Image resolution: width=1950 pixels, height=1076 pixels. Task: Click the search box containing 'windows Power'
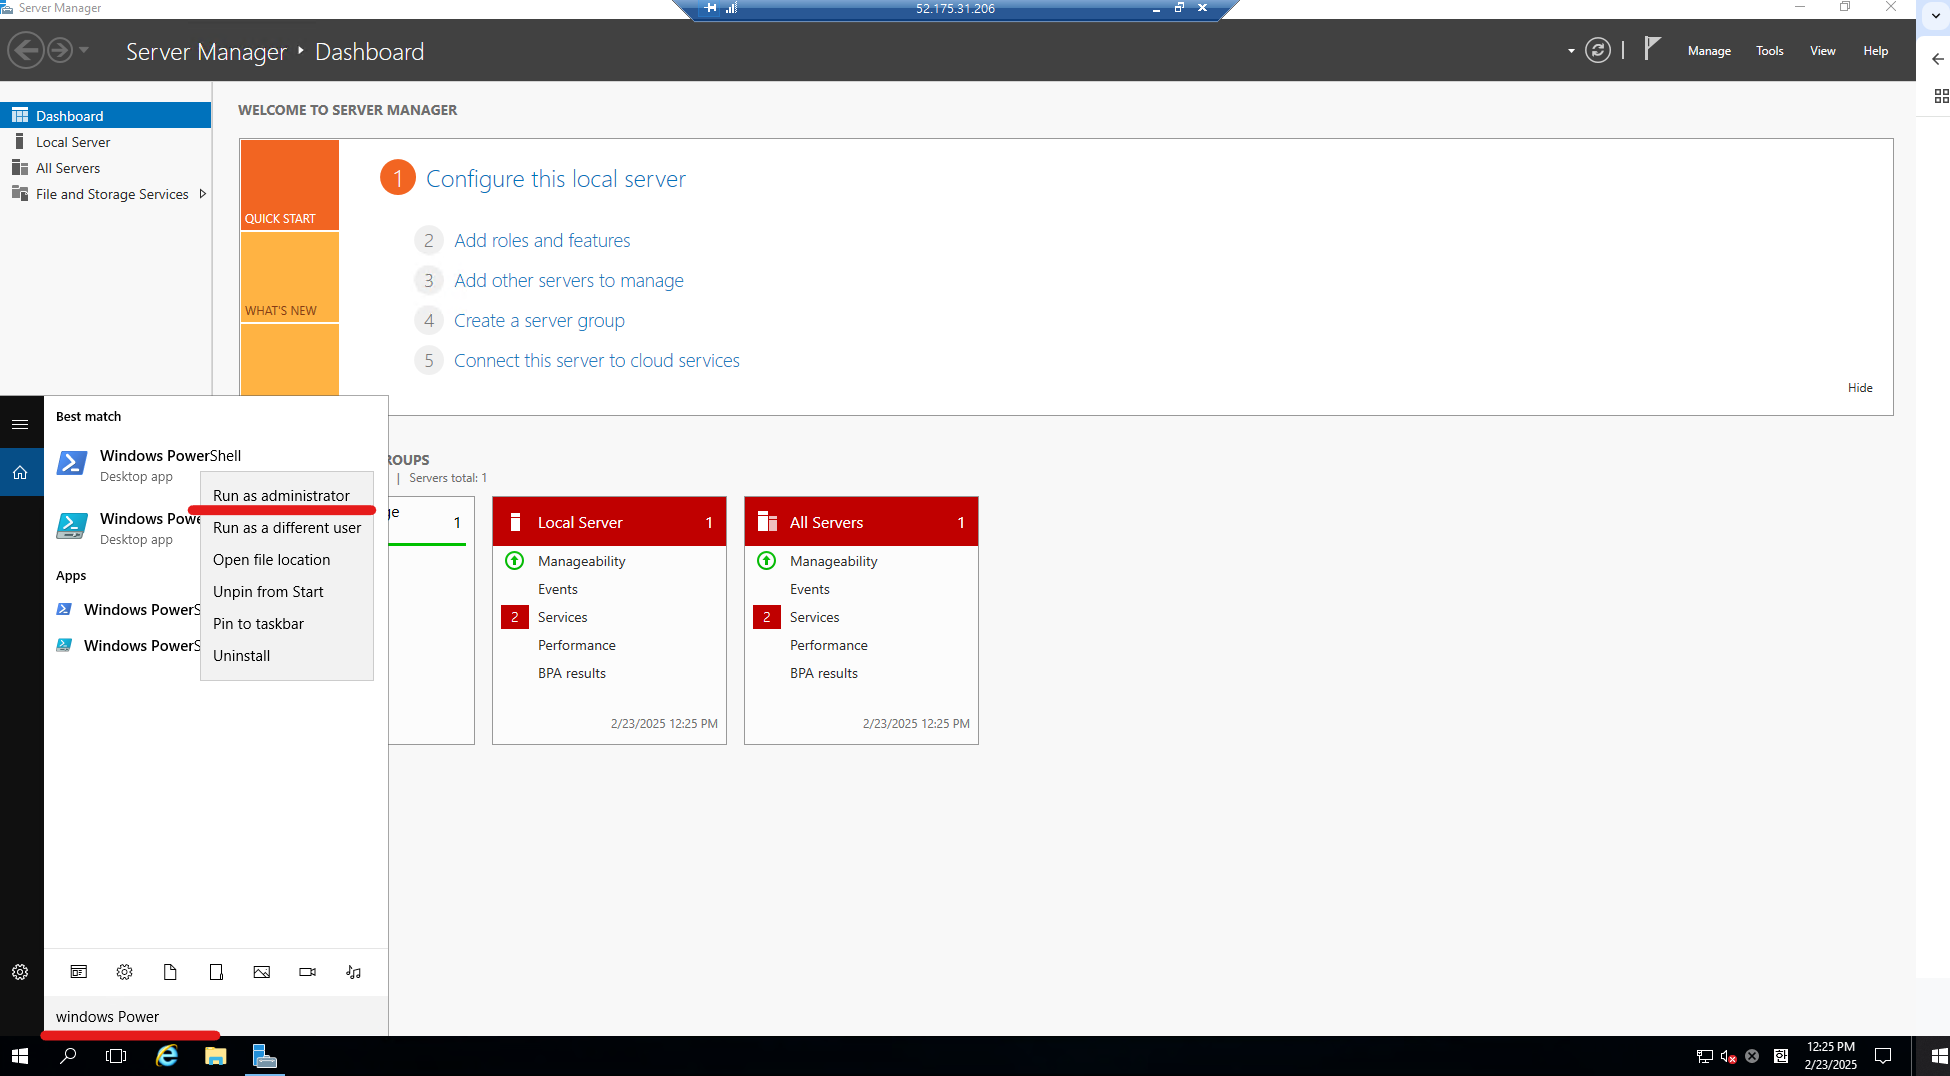tap(216, 1017)
